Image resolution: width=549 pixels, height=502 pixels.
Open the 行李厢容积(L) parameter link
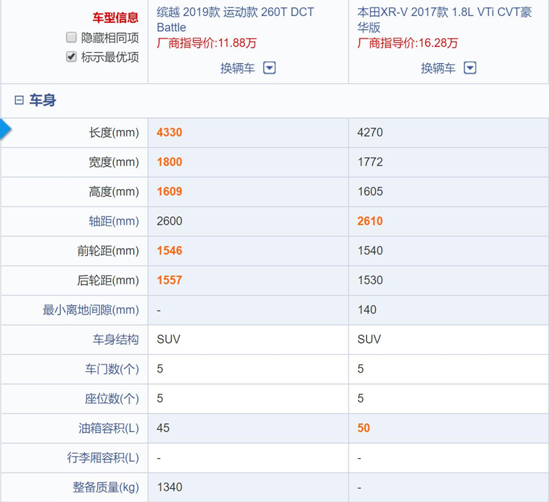[x=103, y=458]
